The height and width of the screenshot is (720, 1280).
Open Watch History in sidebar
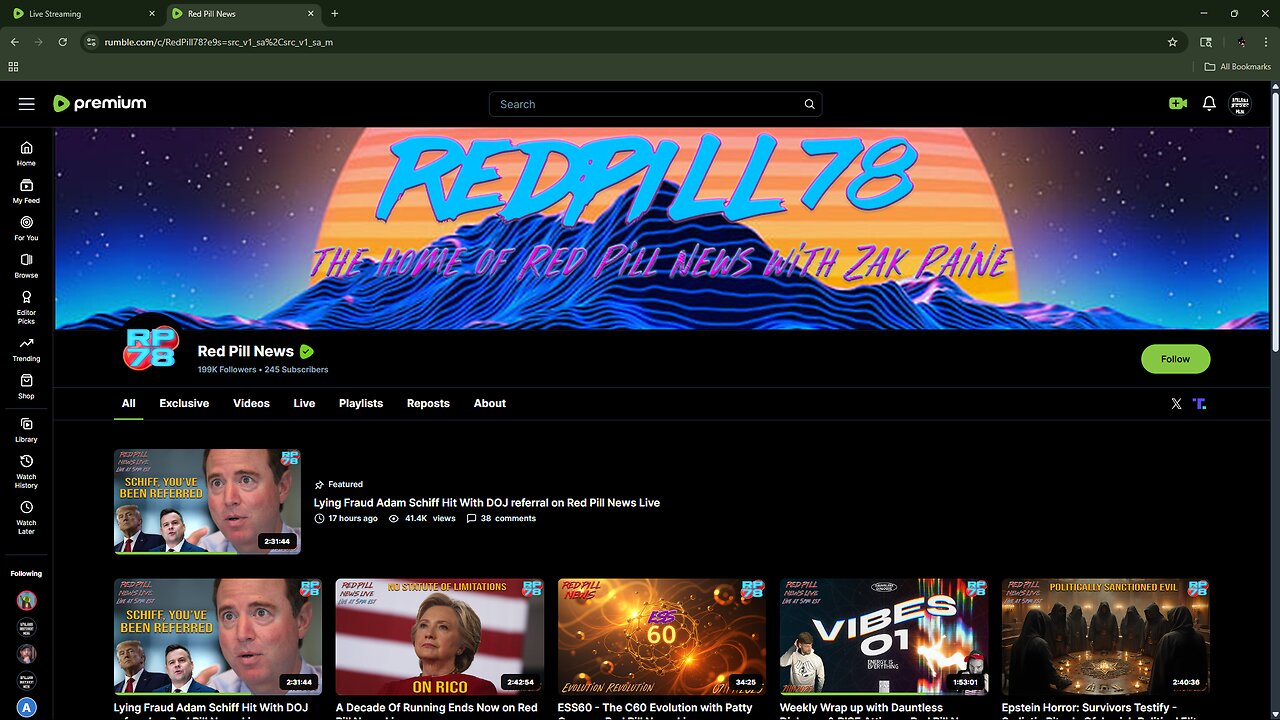pos(26,472)
